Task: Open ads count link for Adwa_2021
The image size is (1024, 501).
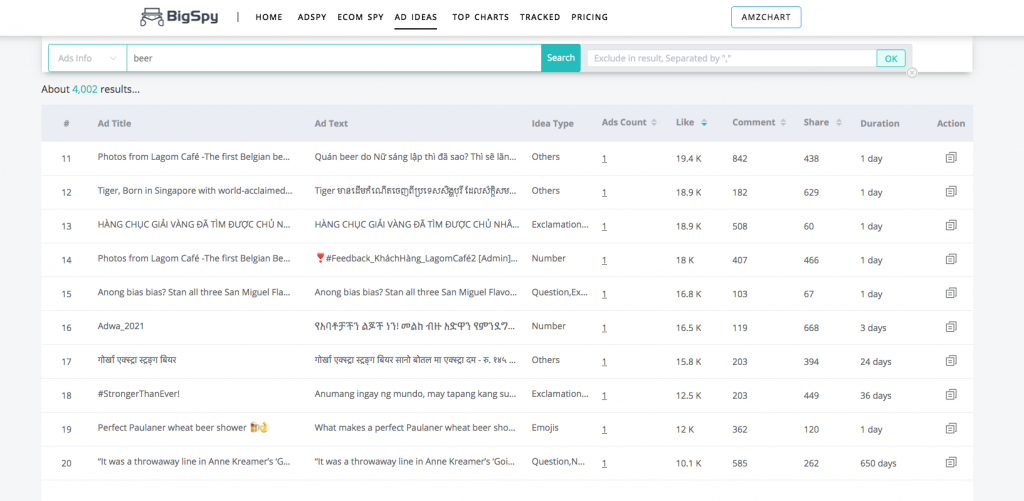Action: coord(604,328)
